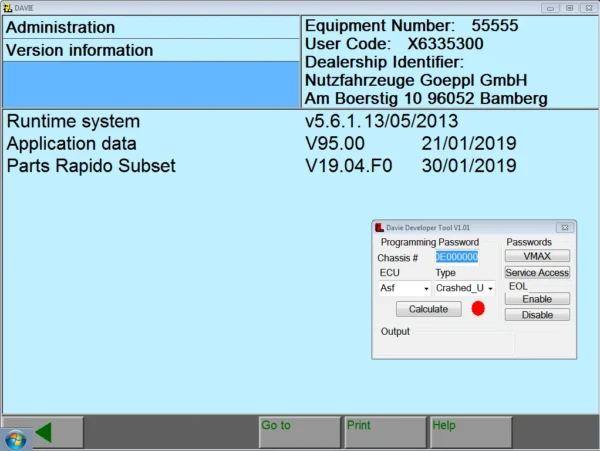Click the Am Boerstig 10 96052 Bamberg address

coord(426,99)
